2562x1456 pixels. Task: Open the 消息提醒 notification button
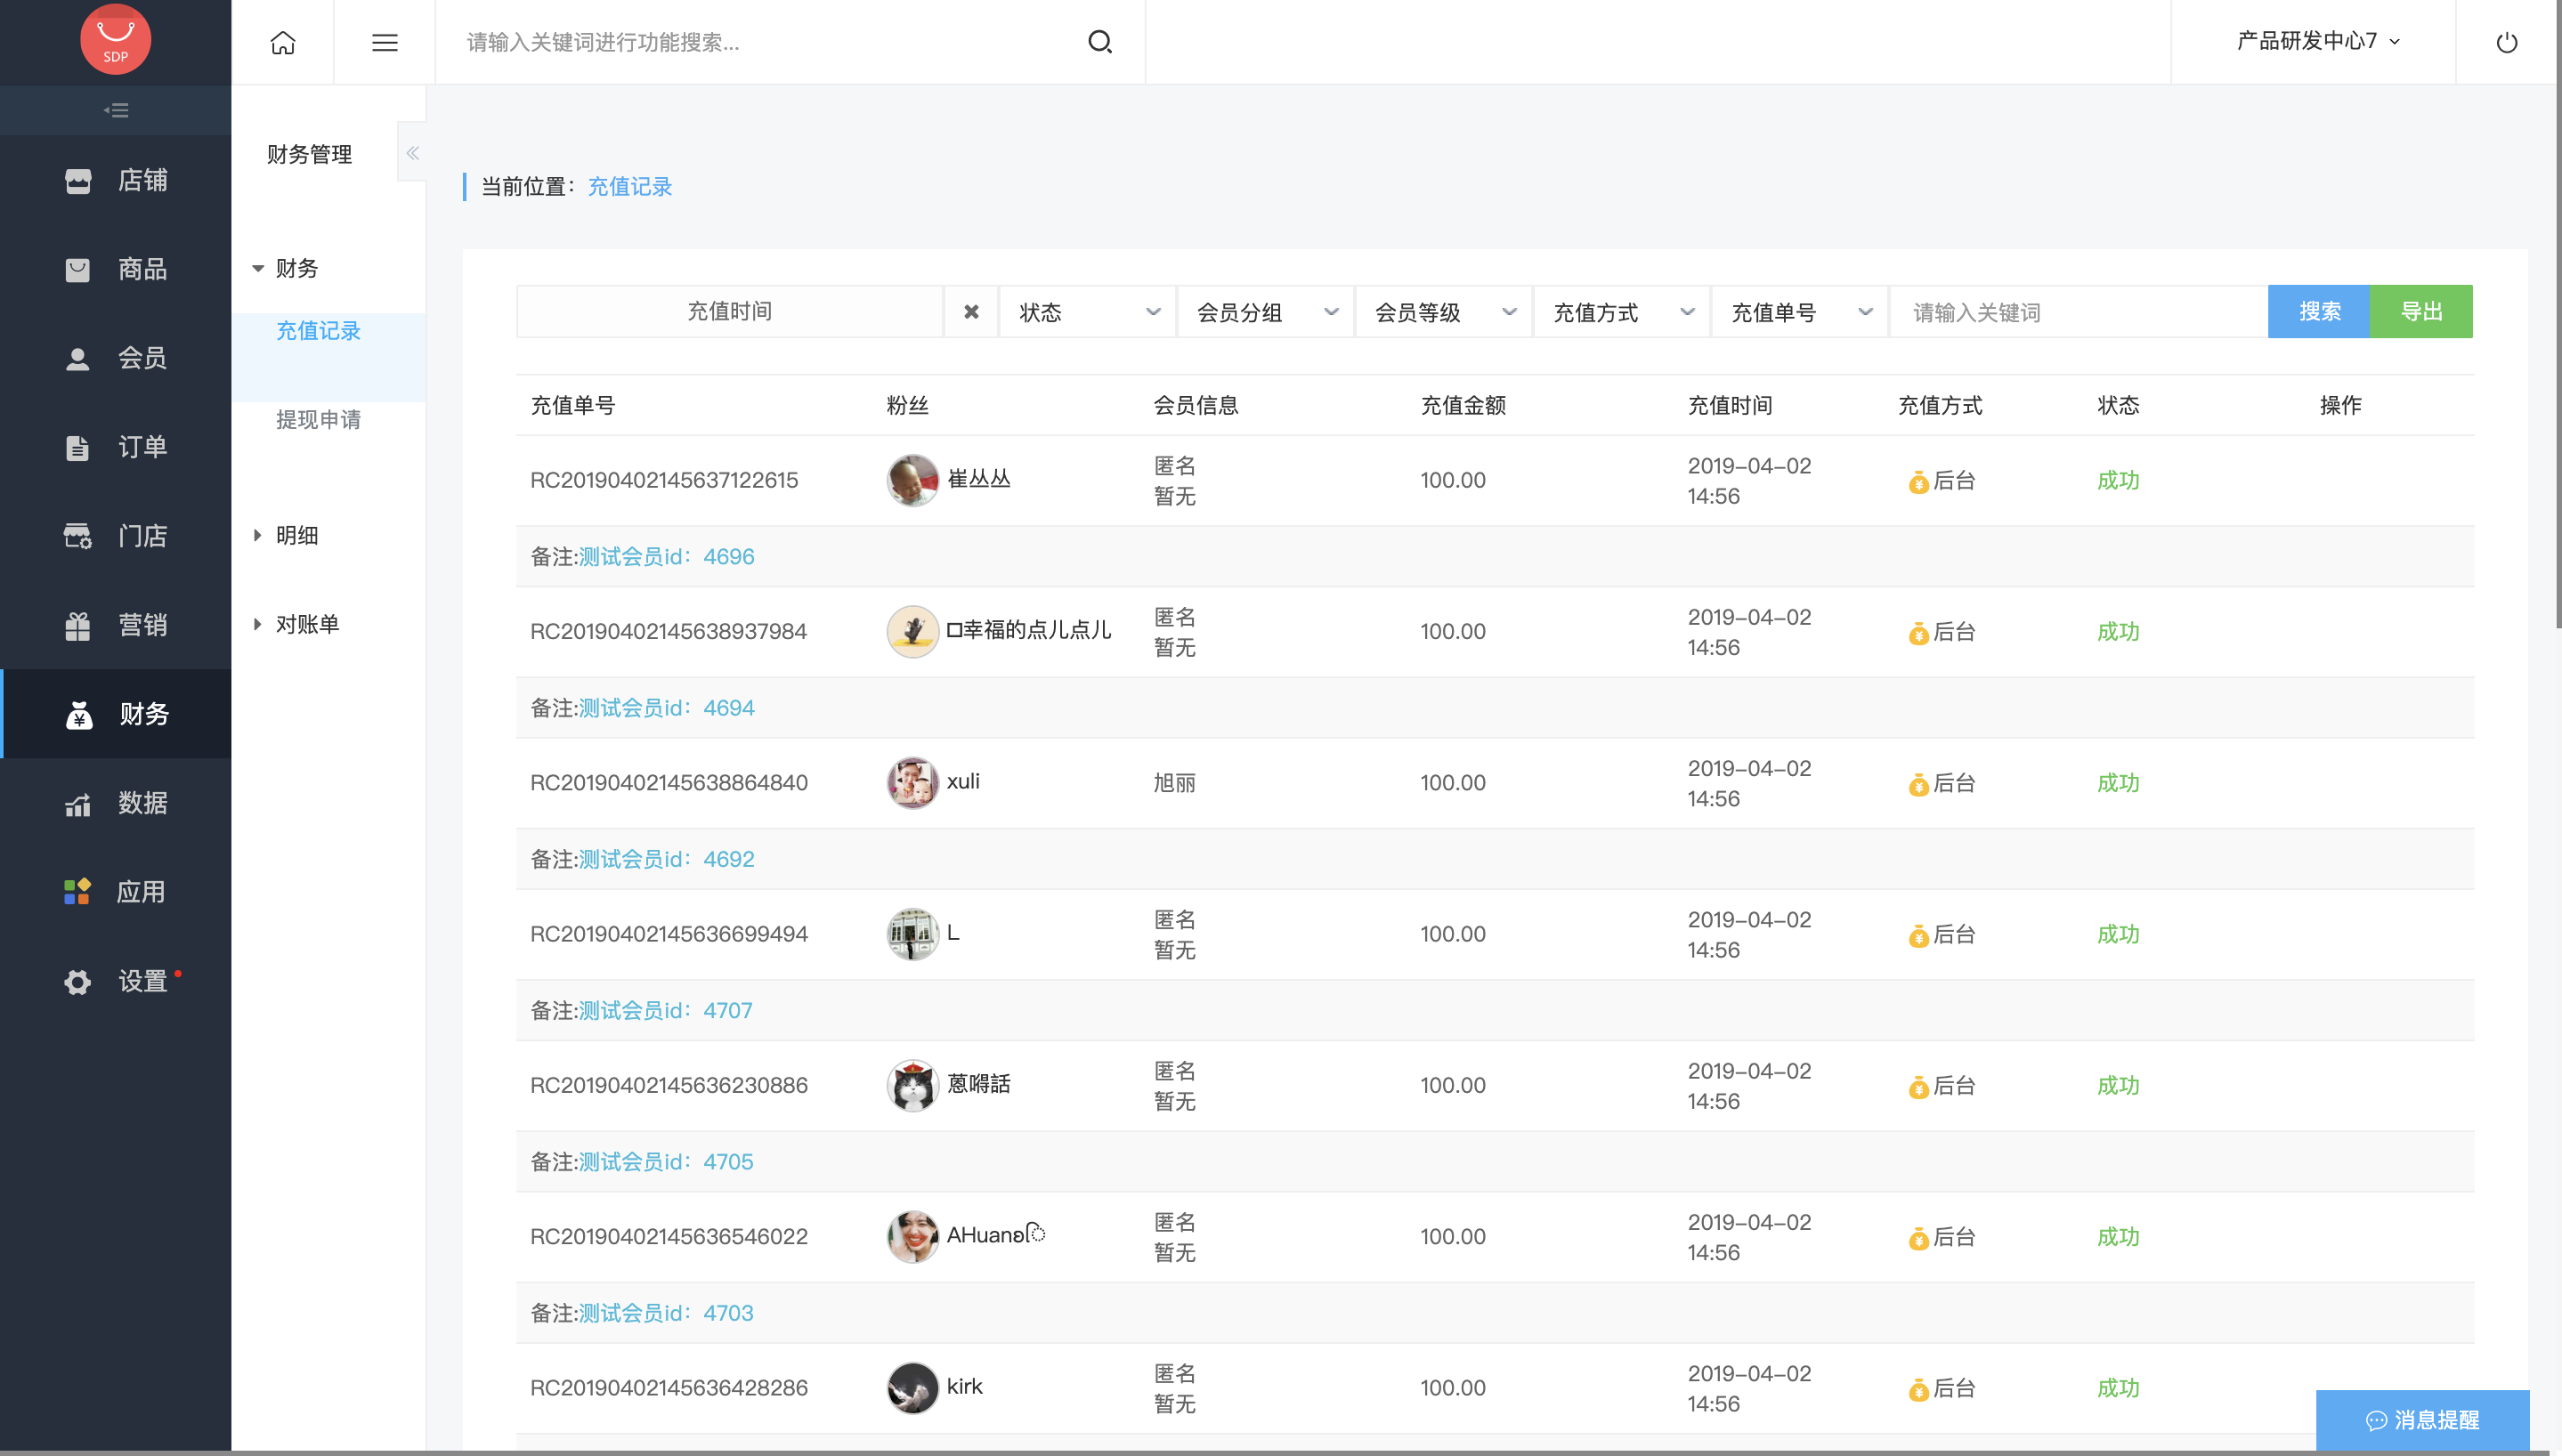(2422, 1420)
